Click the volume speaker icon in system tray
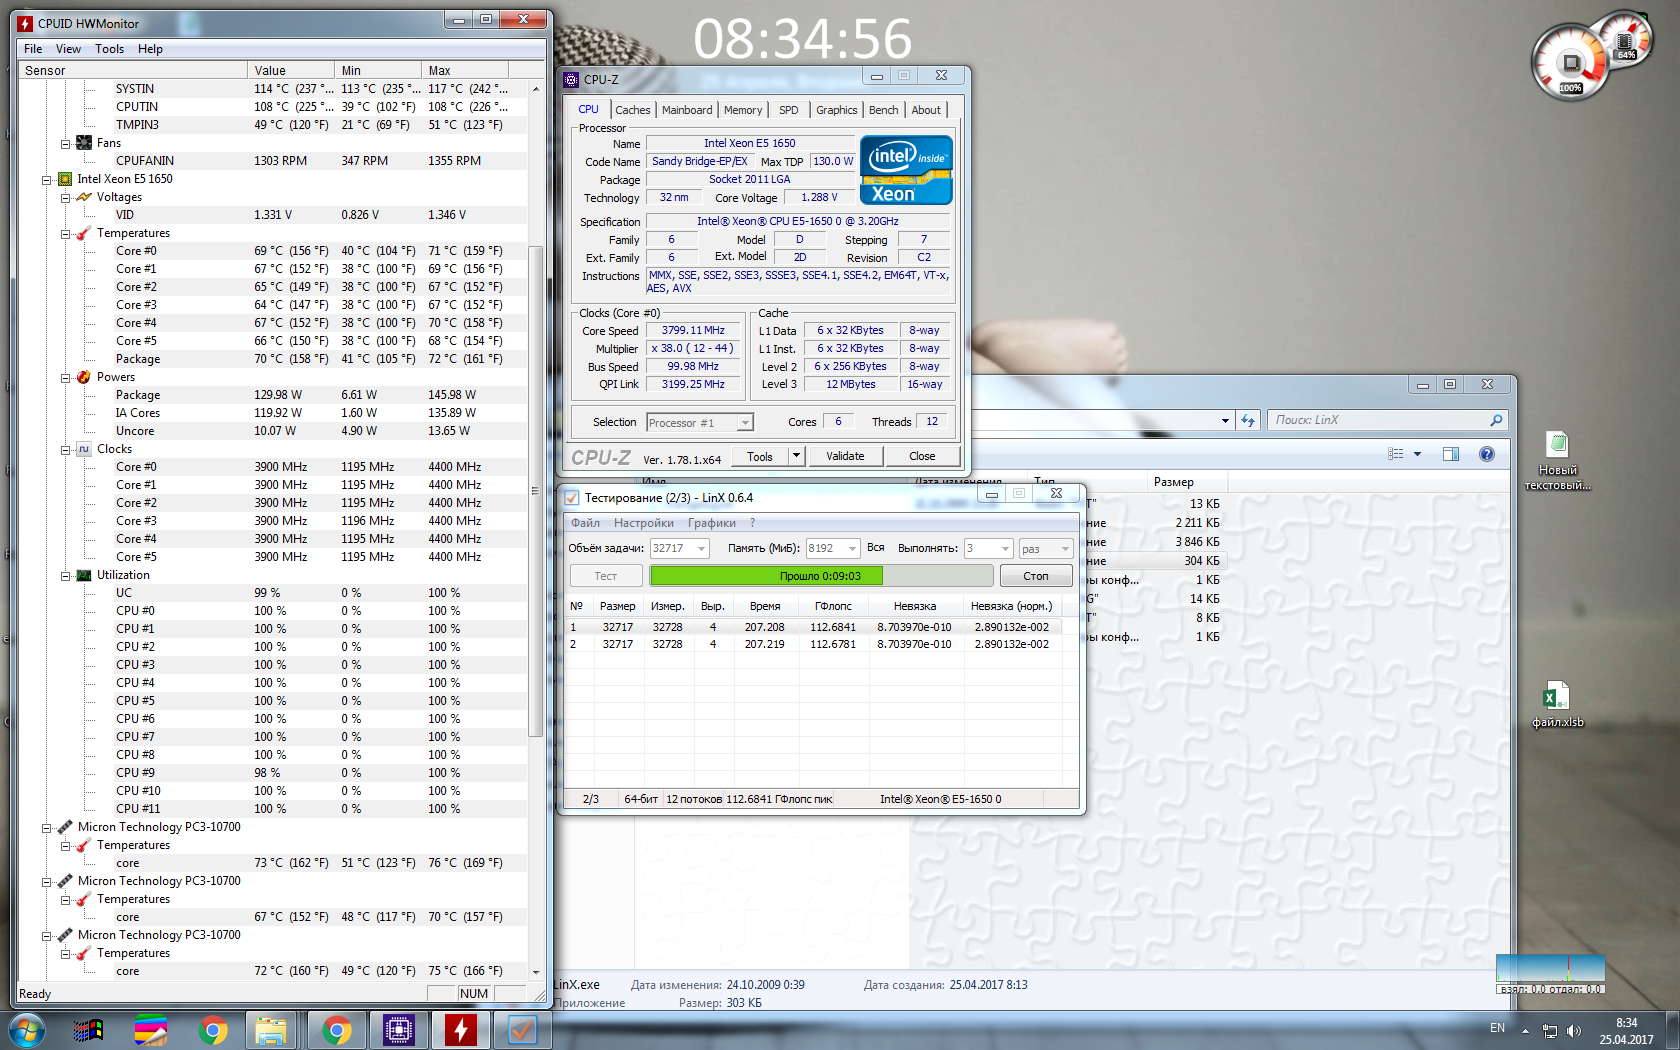This screenshot has height=1050, width=1680. (1574, 1031)
